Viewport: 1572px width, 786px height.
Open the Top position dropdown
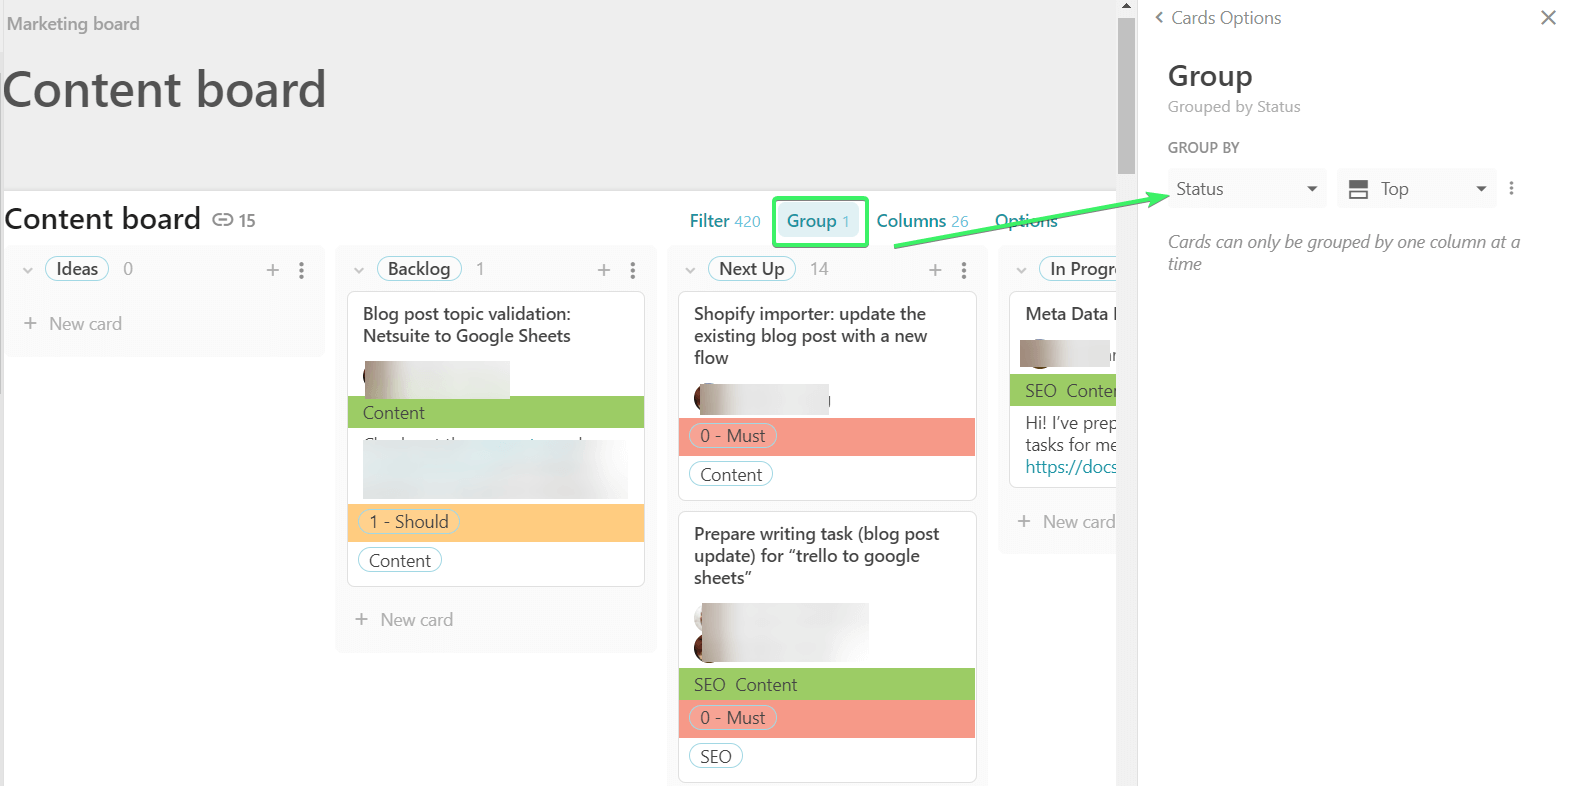click(x=1416, y=188)
